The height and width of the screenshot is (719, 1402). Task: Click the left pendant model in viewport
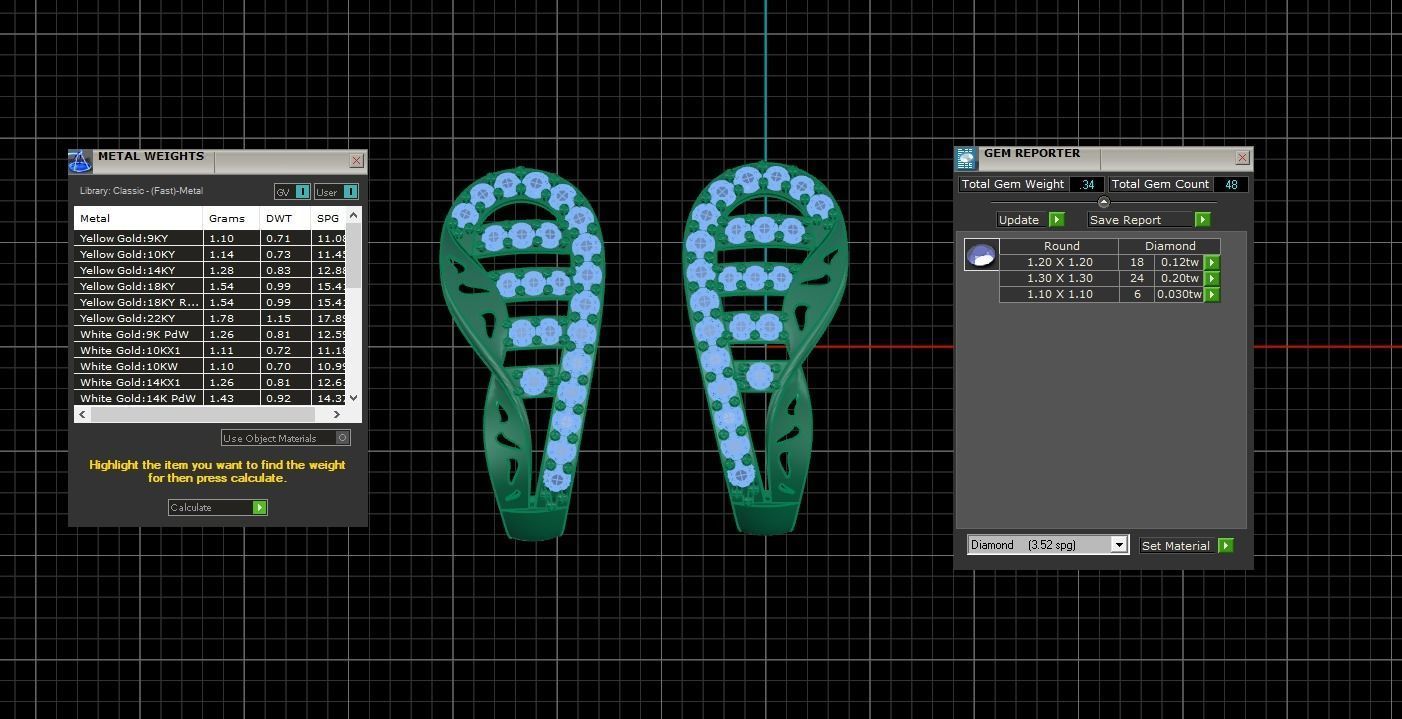click(522, 352)
